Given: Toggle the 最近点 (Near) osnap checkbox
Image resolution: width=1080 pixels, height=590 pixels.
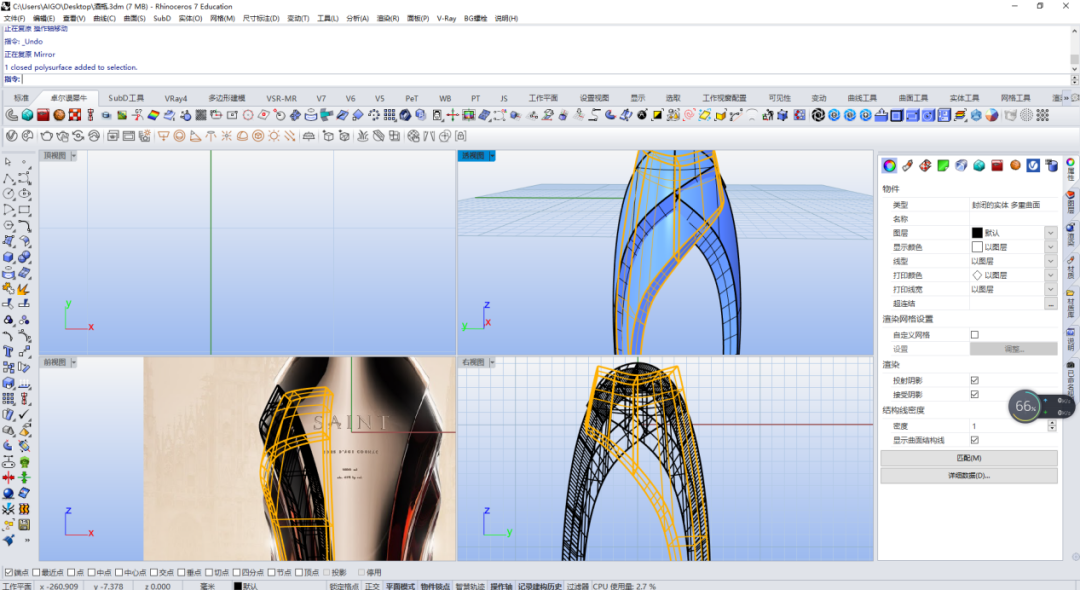Looking at the screenshot, I should pos(37,572).
